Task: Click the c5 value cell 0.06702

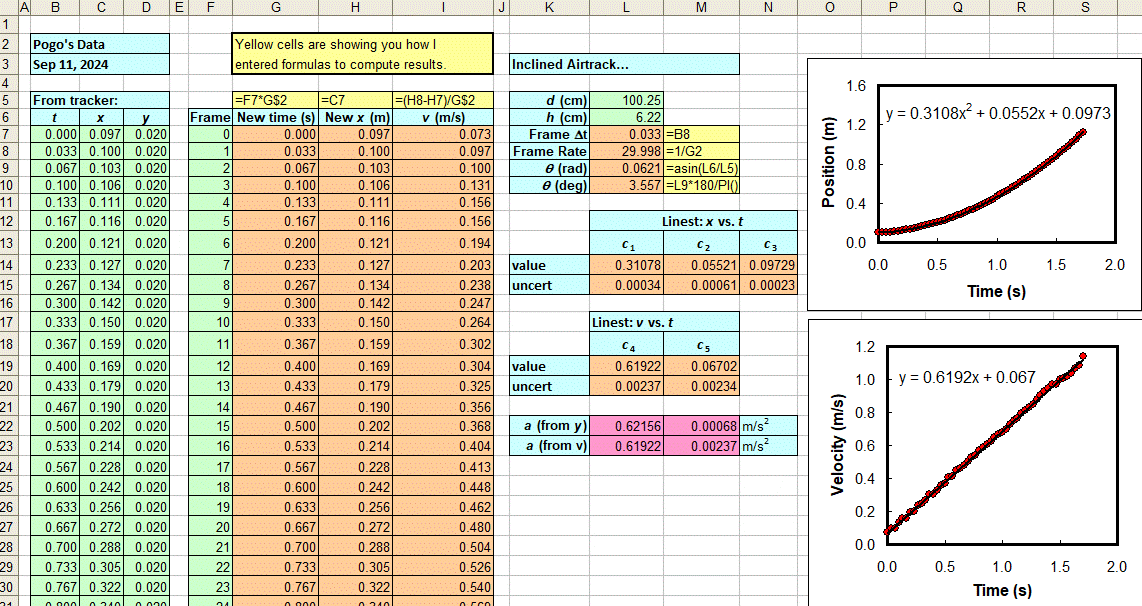Action: tap(701, 367)
